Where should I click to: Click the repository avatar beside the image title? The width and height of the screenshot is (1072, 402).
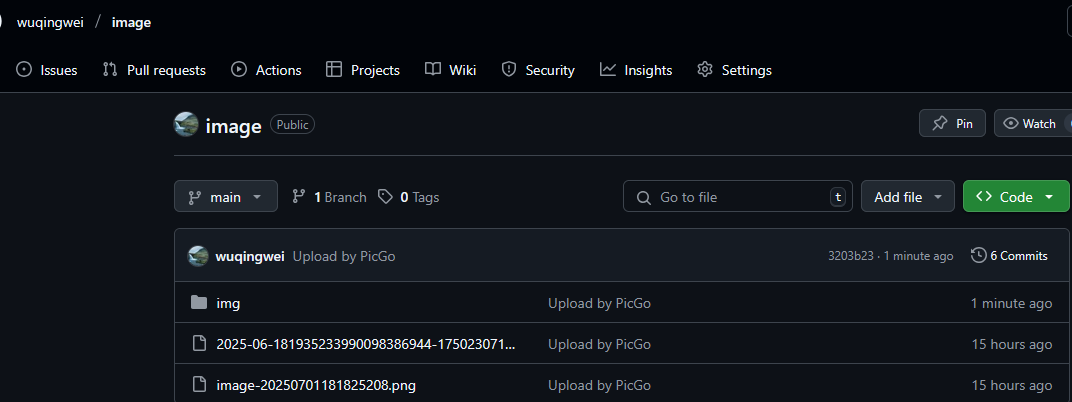coord(186,124)
